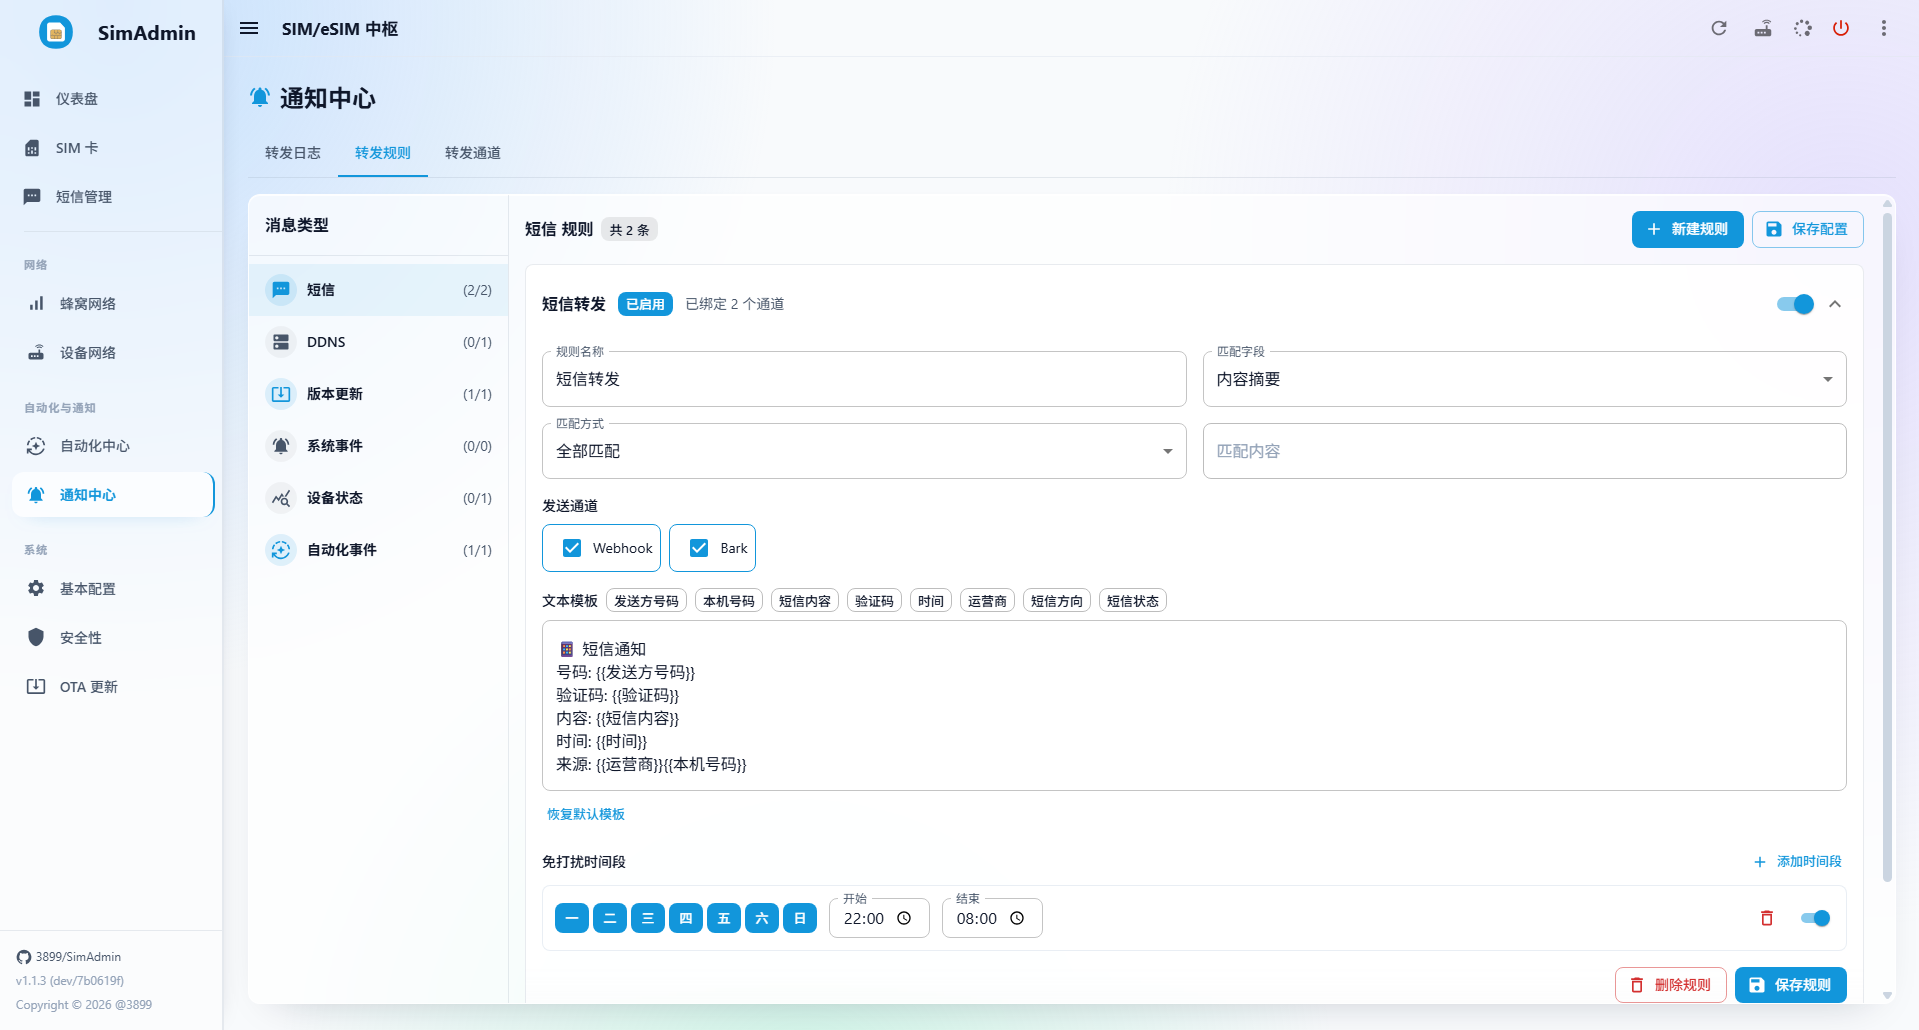The width and height of the screenshot is (1919, 1030).
Task: Toggle the Monday 一 day button
Action: pyautogui.click(x=572, y=918)
